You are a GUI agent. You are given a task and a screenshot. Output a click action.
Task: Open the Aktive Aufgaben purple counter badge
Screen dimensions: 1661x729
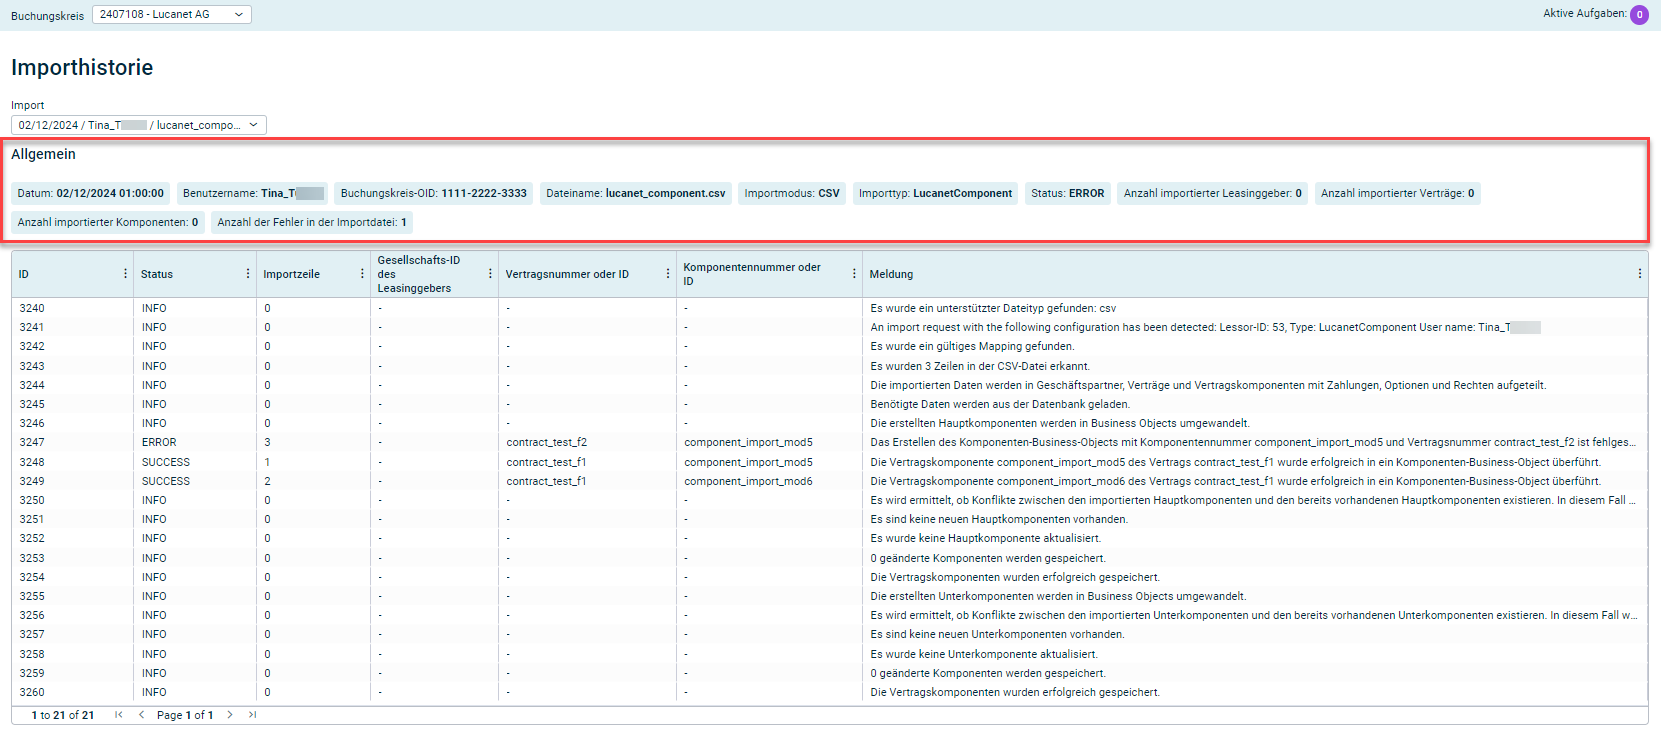point(1639,15)
